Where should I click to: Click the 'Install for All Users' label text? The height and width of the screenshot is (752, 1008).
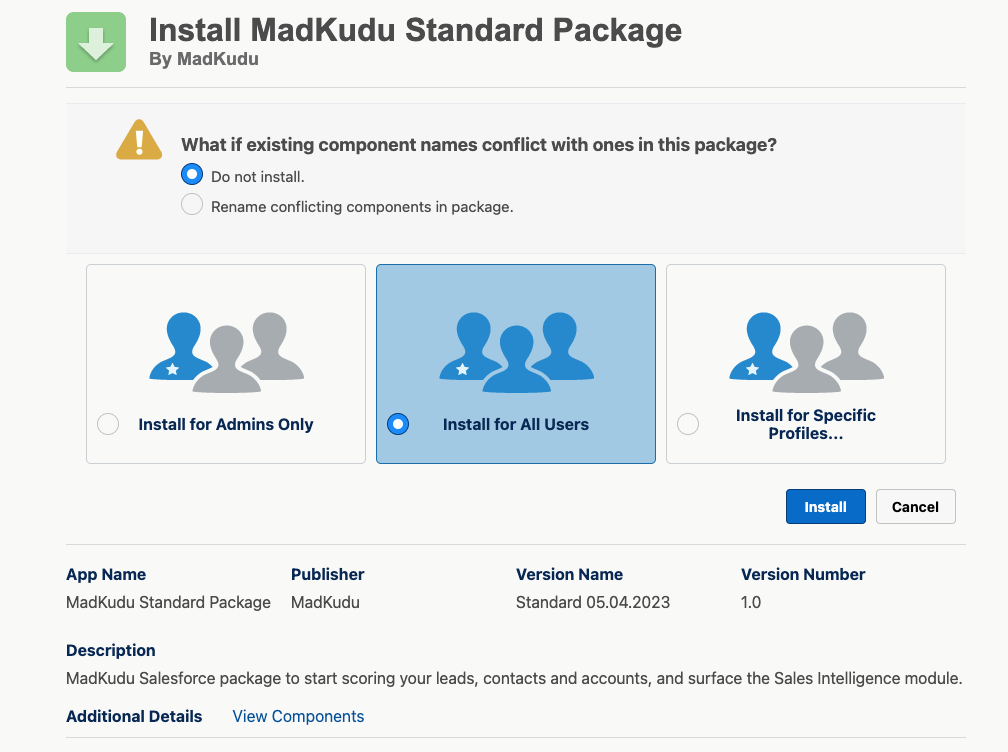pyautogui.click(x=516, y=424)
